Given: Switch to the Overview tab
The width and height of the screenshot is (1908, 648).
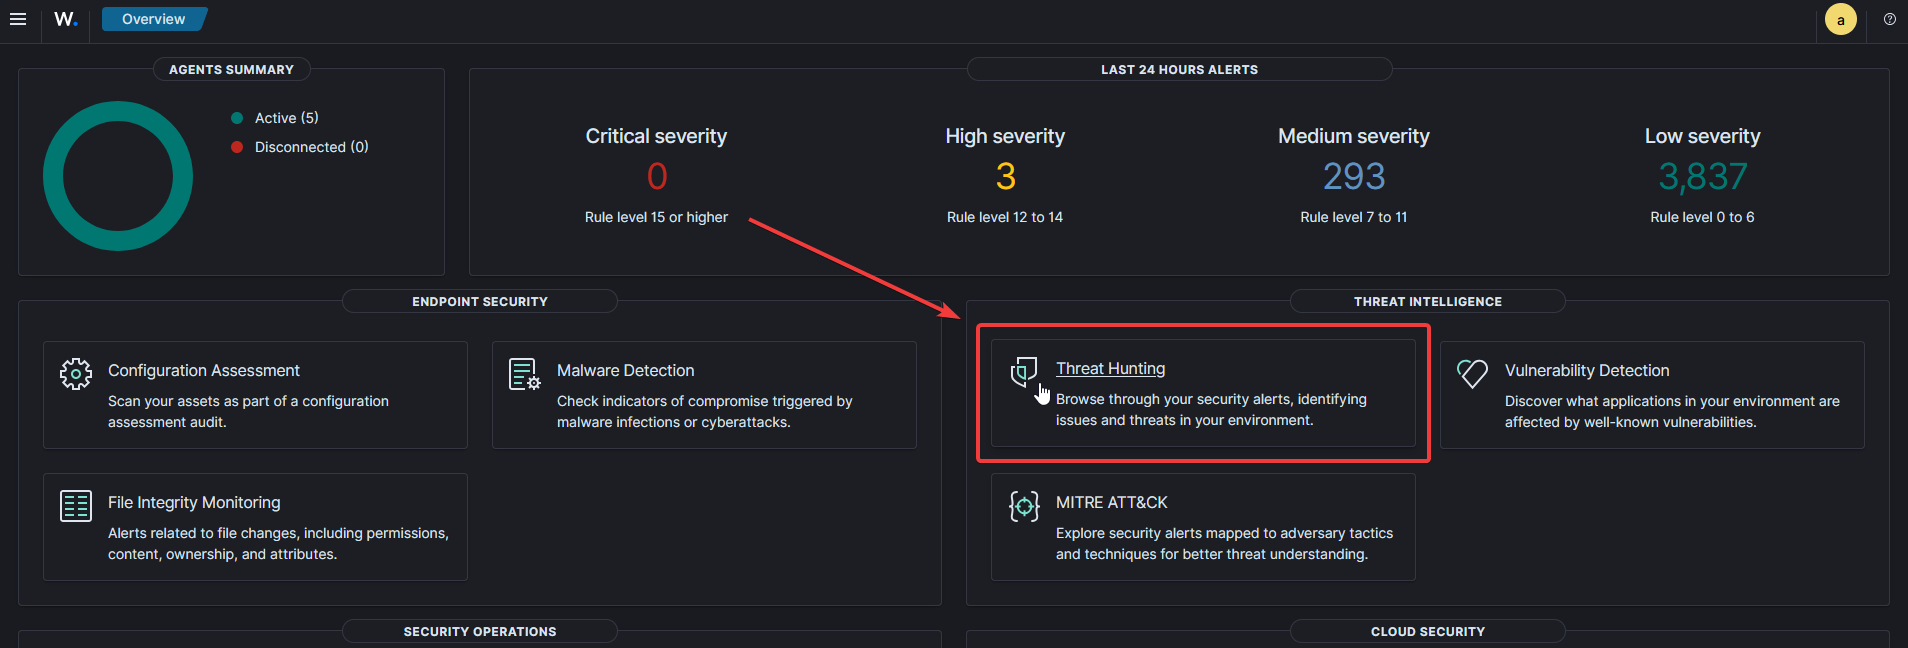Looking at the screenshot, I should [x=152, y=18].
